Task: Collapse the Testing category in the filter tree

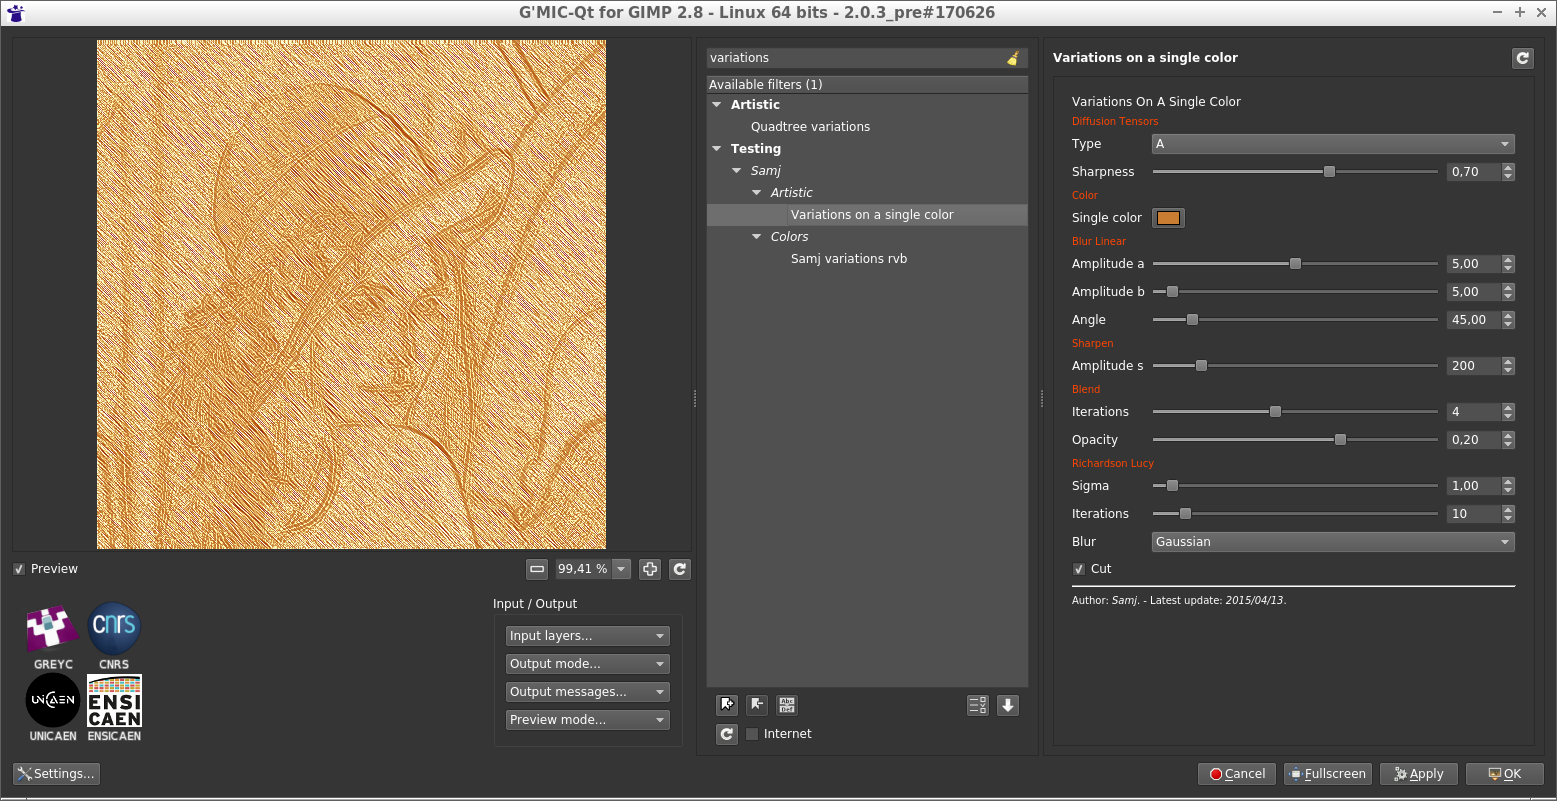Action: click(x=716, y=148)
